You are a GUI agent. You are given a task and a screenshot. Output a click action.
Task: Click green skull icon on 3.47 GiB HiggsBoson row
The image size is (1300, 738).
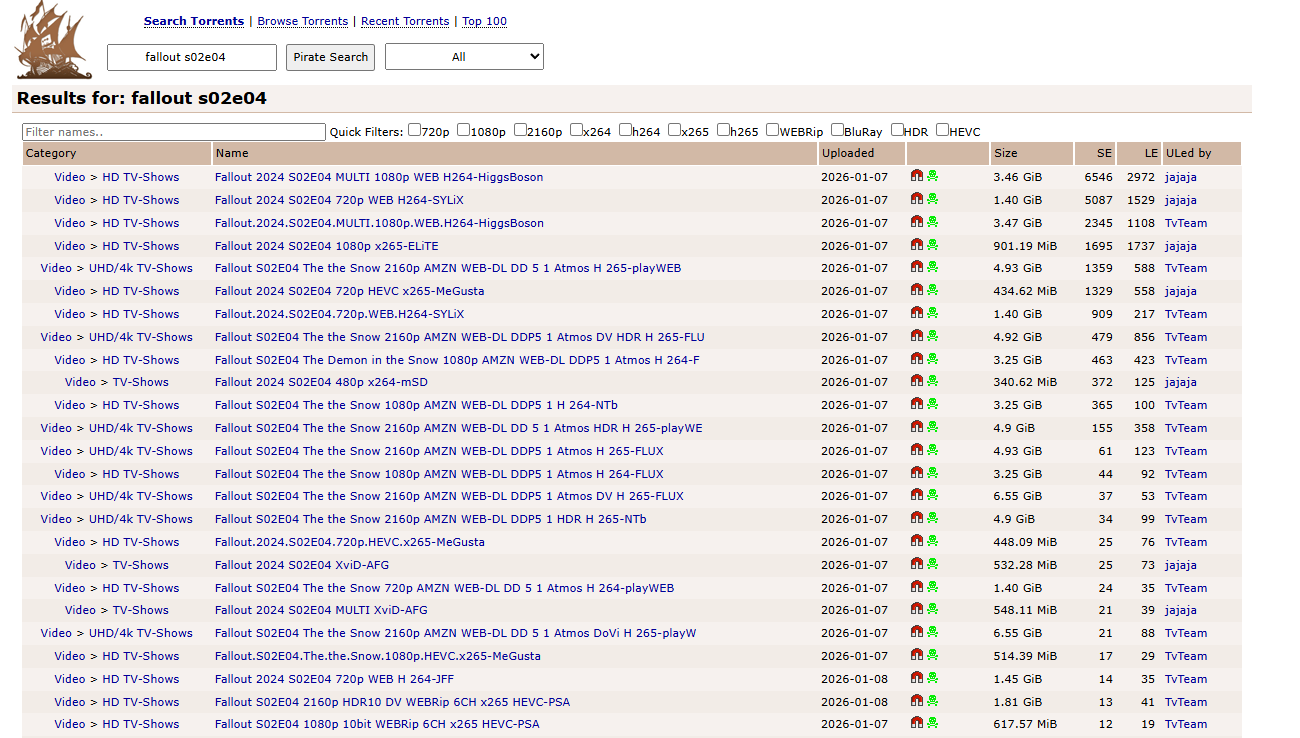point(932,222)
